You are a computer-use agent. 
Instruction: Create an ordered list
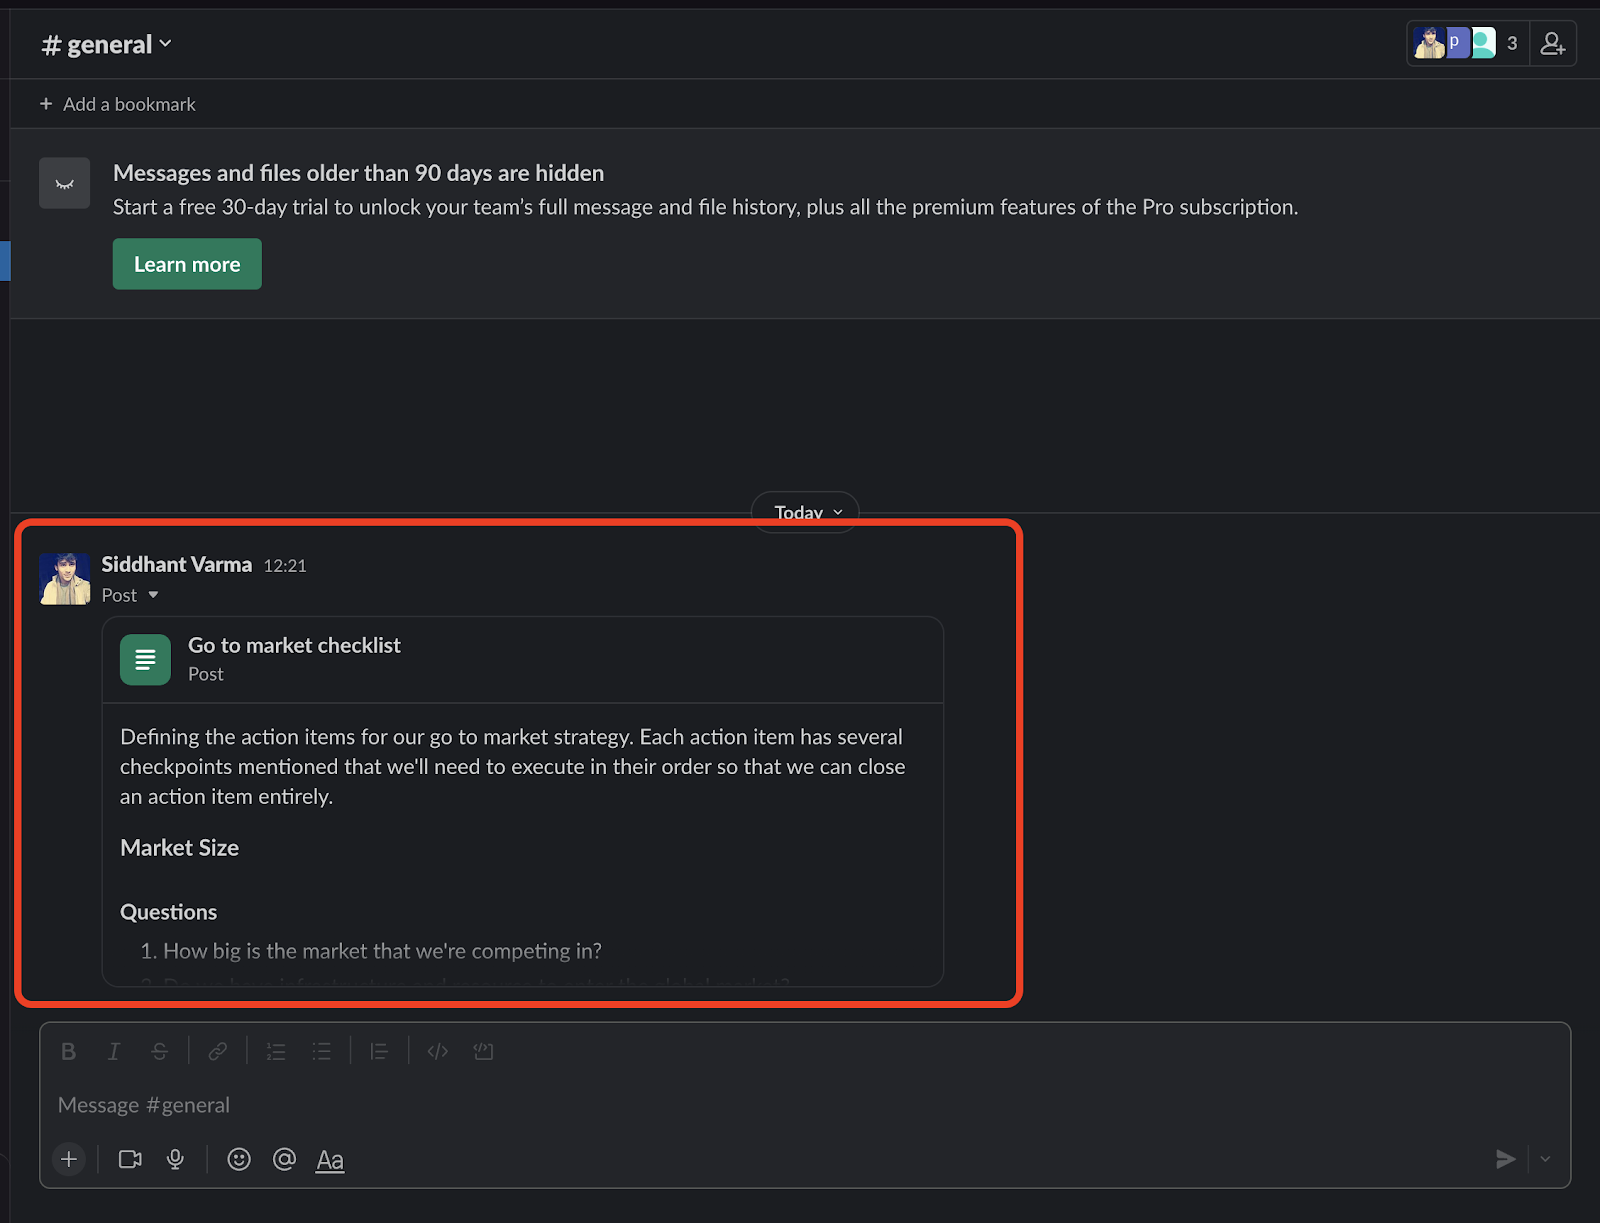[276, 1051]
